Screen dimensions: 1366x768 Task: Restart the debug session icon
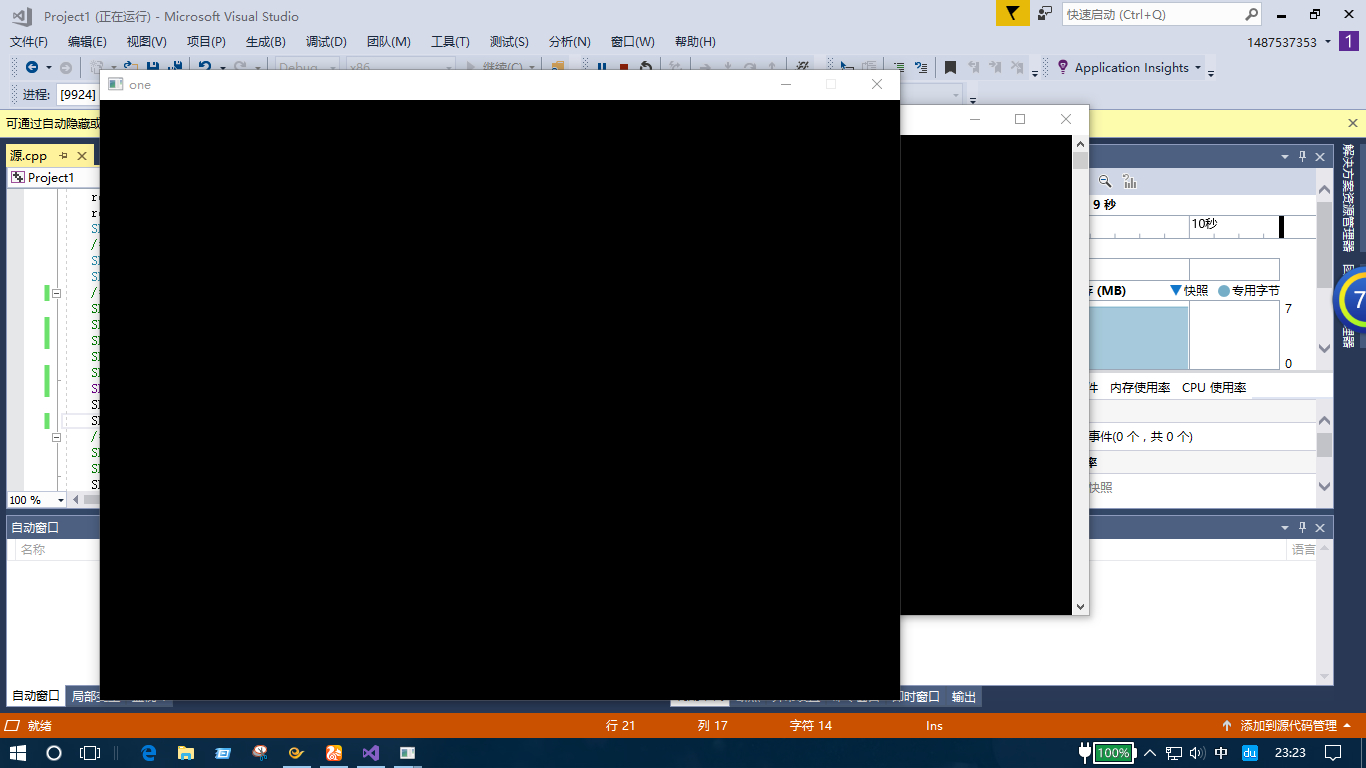pos(646,67)
